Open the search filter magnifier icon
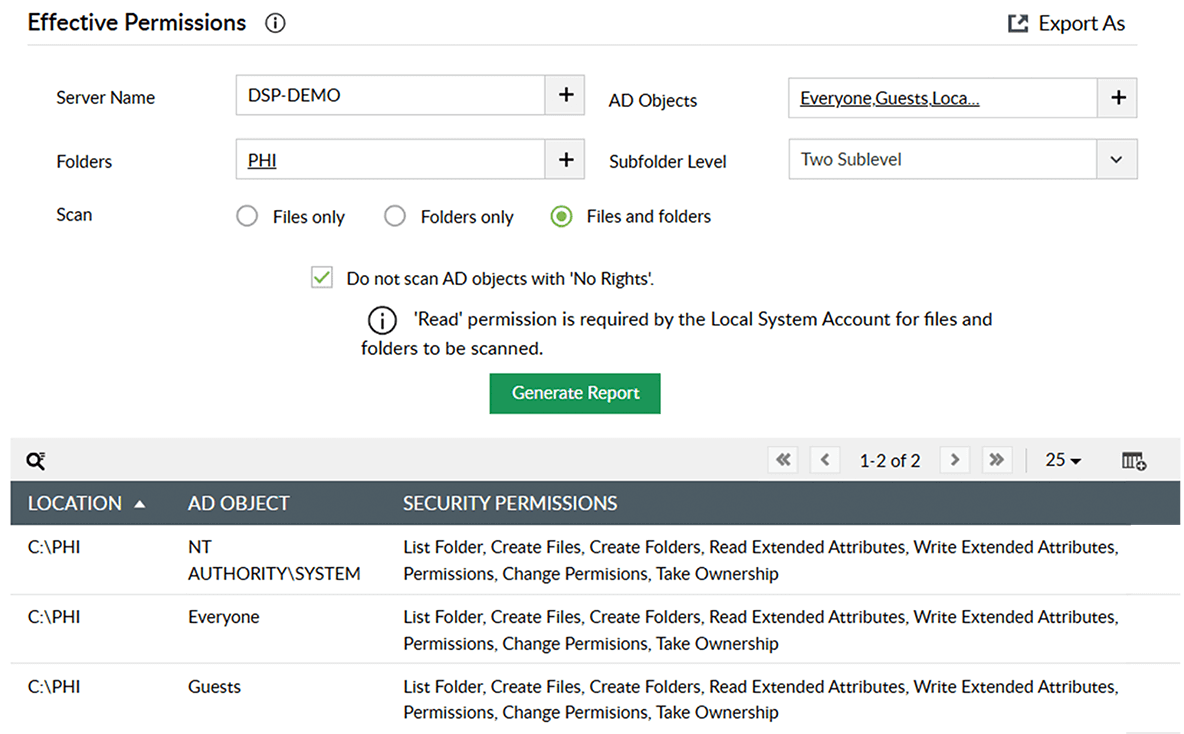1184x734 pixels. click(36, 461)
